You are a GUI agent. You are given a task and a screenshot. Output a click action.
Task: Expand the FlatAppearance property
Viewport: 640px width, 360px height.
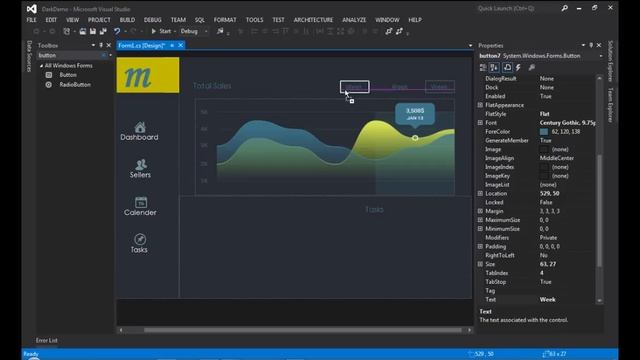tap(480, 105)
